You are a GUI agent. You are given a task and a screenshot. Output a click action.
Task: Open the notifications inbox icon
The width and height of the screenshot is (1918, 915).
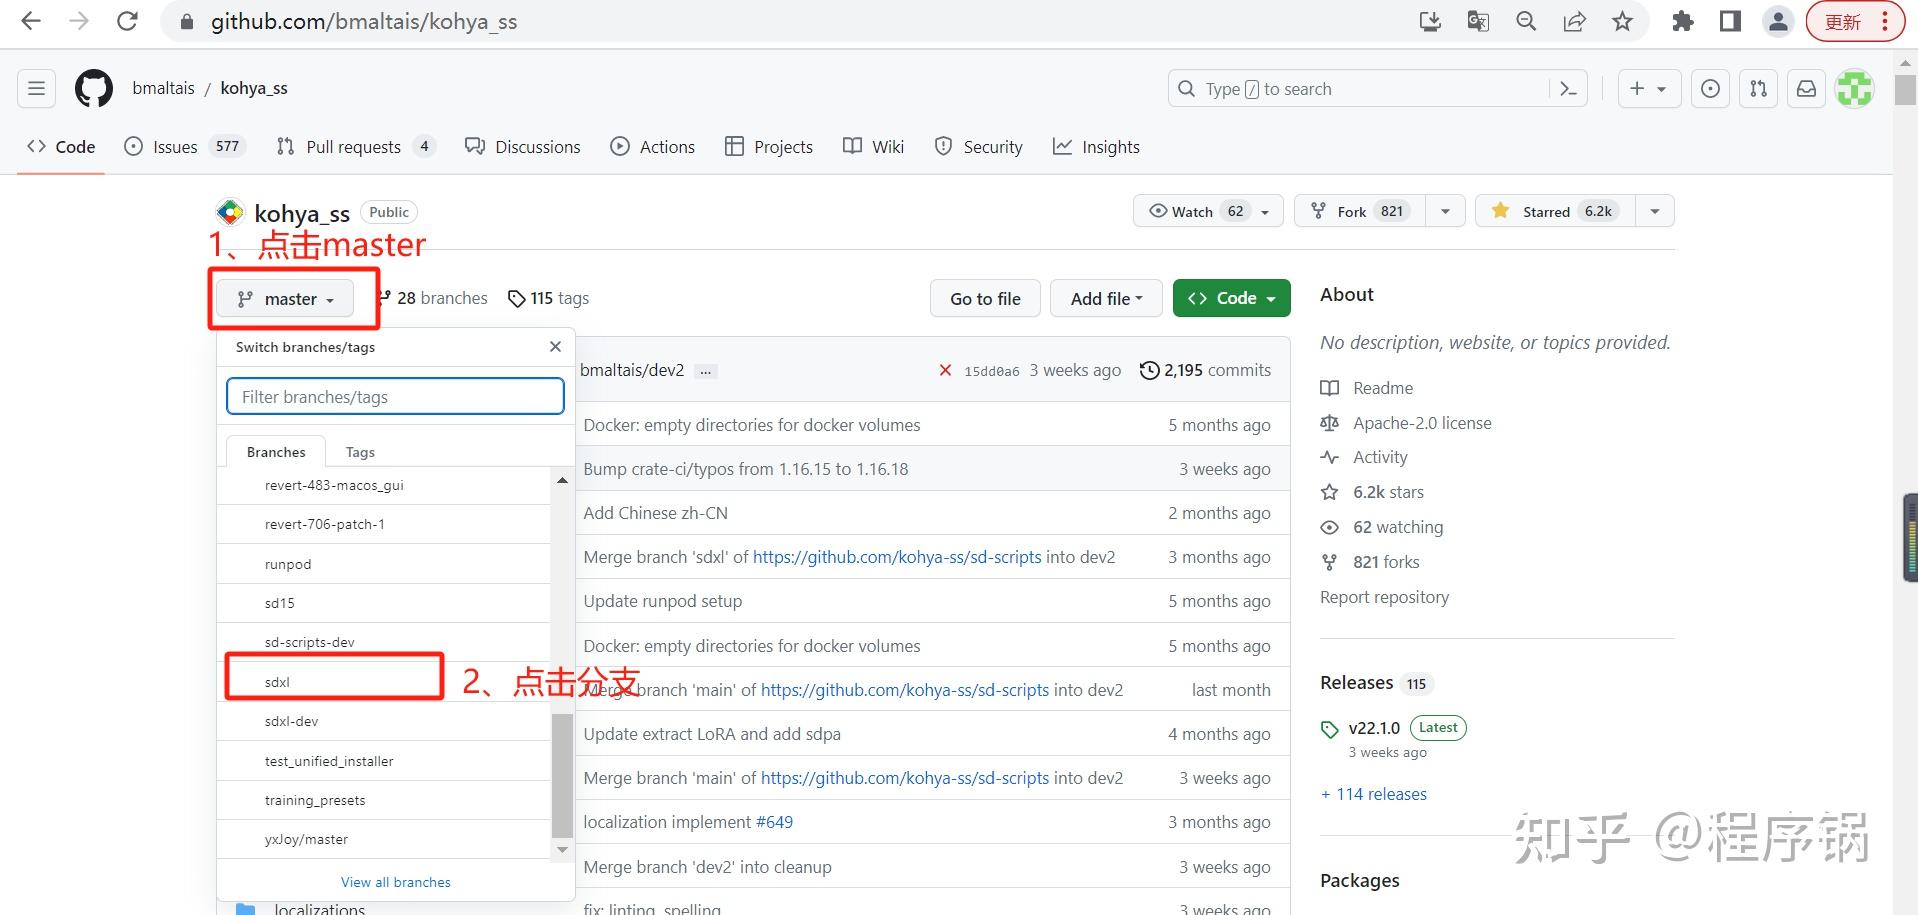click(1805, 88)
